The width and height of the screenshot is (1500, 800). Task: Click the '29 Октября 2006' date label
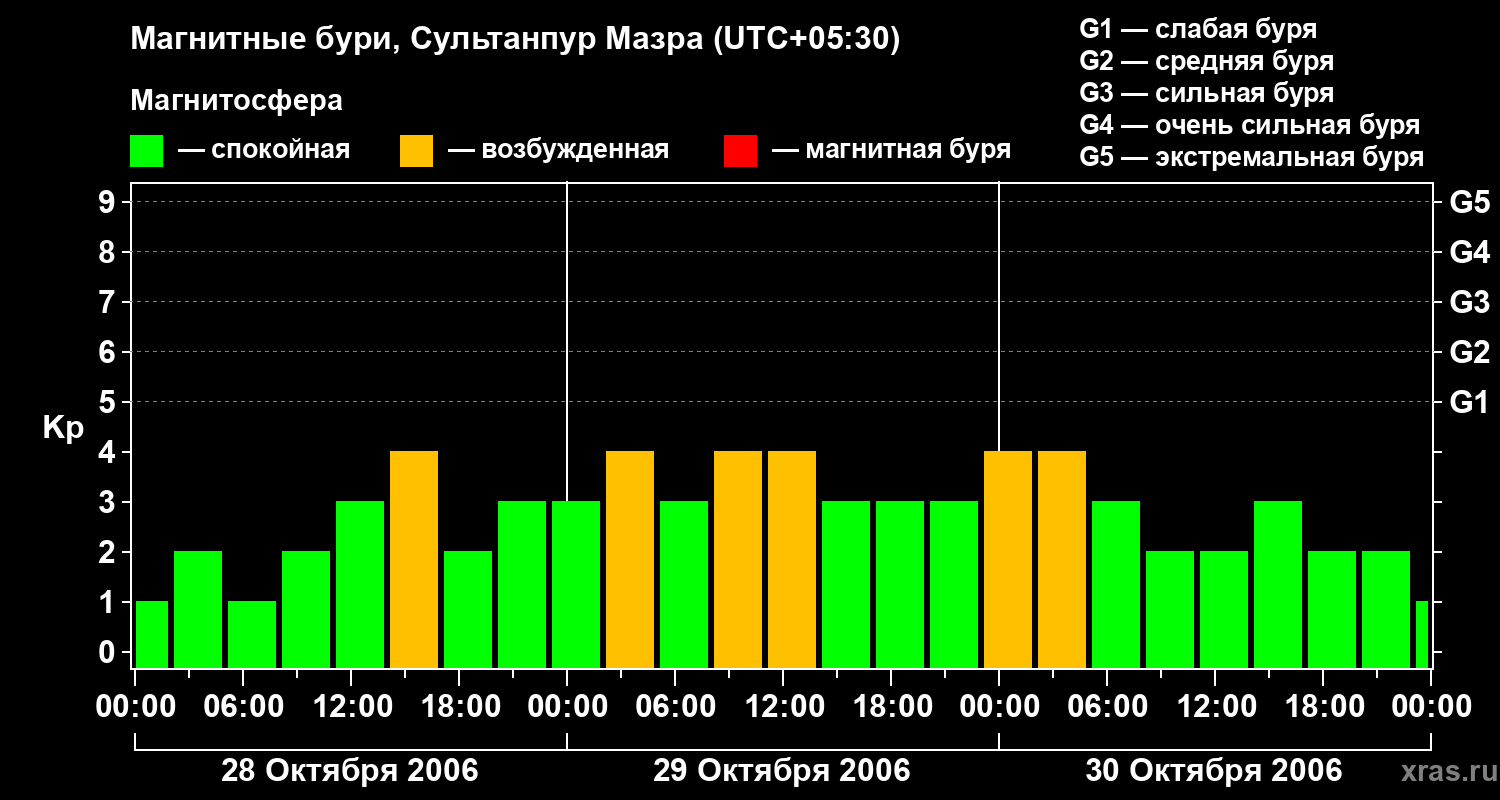782,771
